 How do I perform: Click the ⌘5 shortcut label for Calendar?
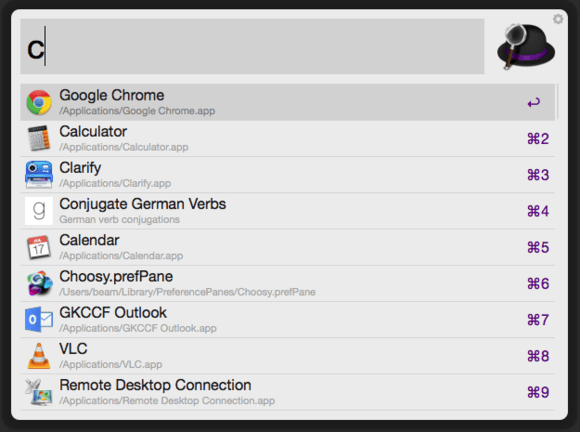(x=538, y=247)
